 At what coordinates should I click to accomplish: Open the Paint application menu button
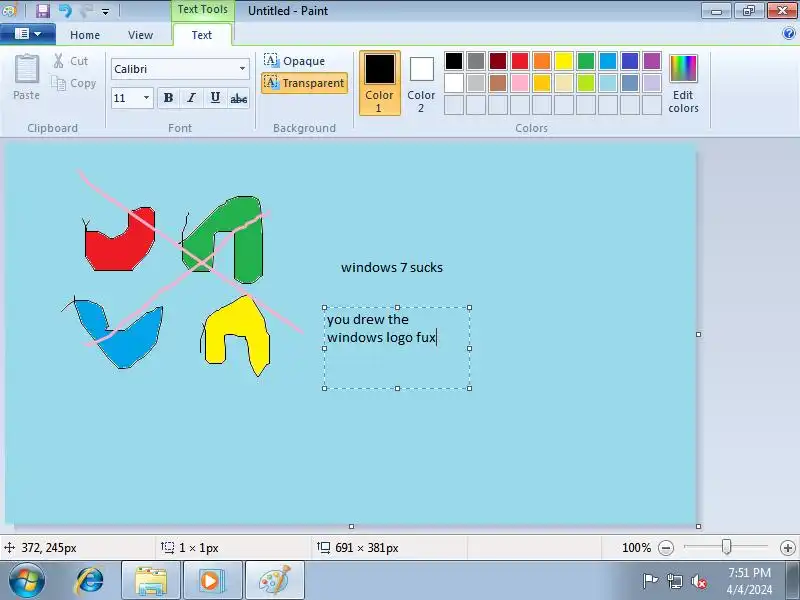coord(28,34)
